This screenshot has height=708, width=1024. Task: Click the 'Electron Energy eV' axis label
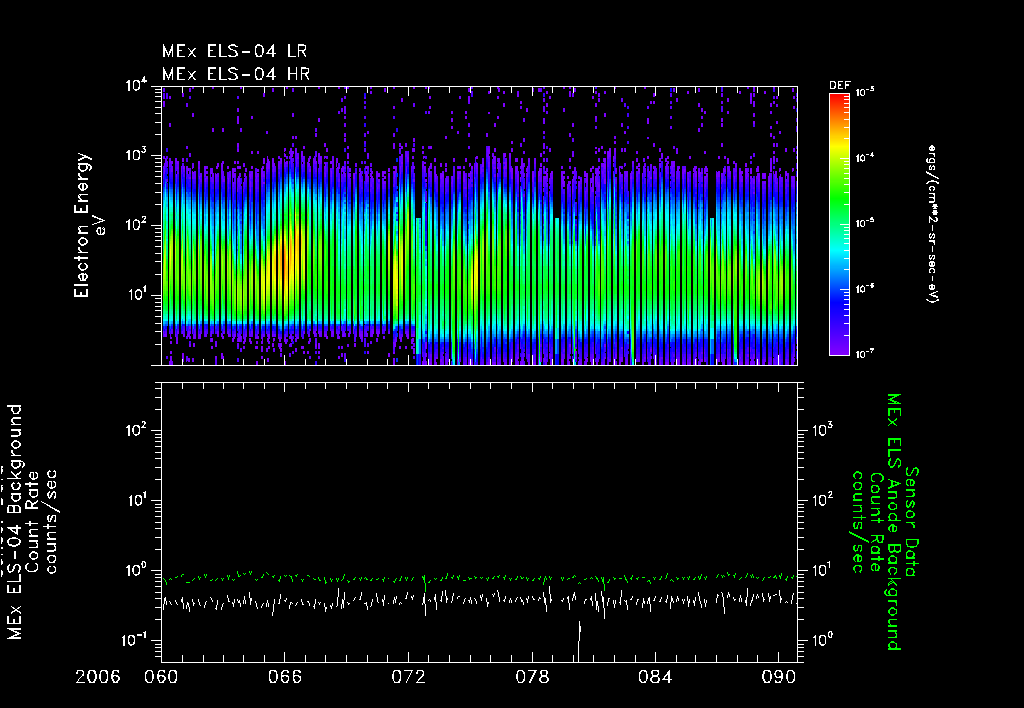(x=89, y=225)
